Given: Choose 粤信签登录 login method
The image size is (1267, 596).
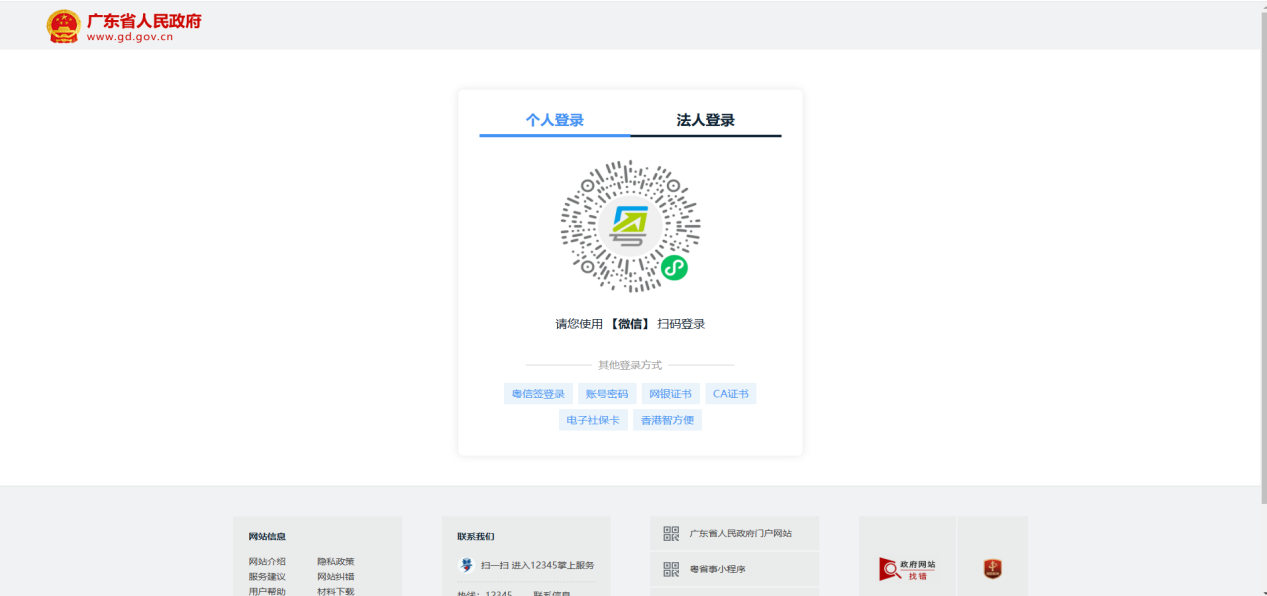Looking at the screenshot, I should [539, 394].
